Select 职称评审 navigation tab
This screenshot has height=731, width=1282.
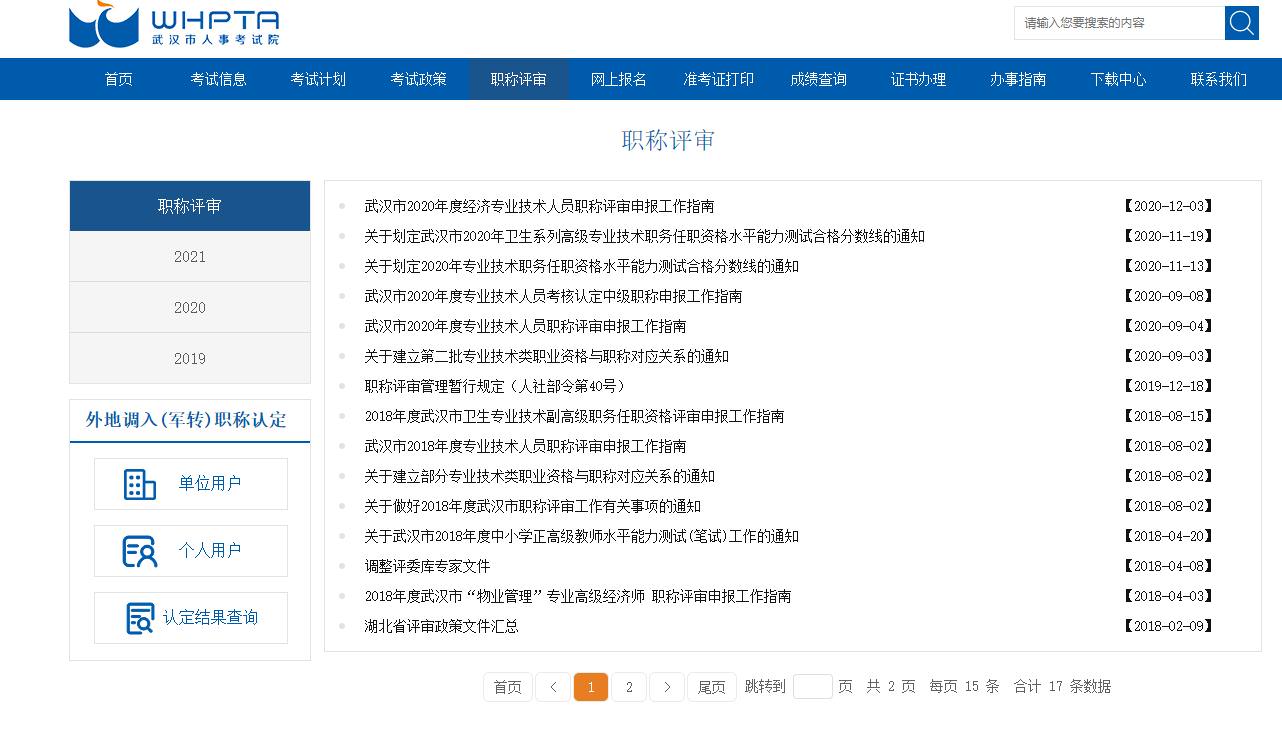pos(519,79)
